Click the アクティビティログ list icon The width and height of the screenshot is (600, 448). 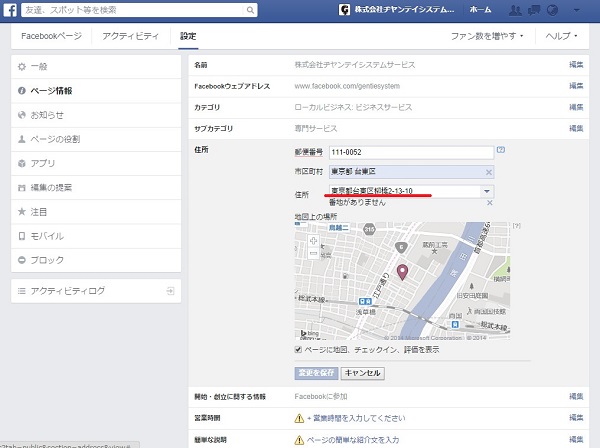tap(22, 291)
